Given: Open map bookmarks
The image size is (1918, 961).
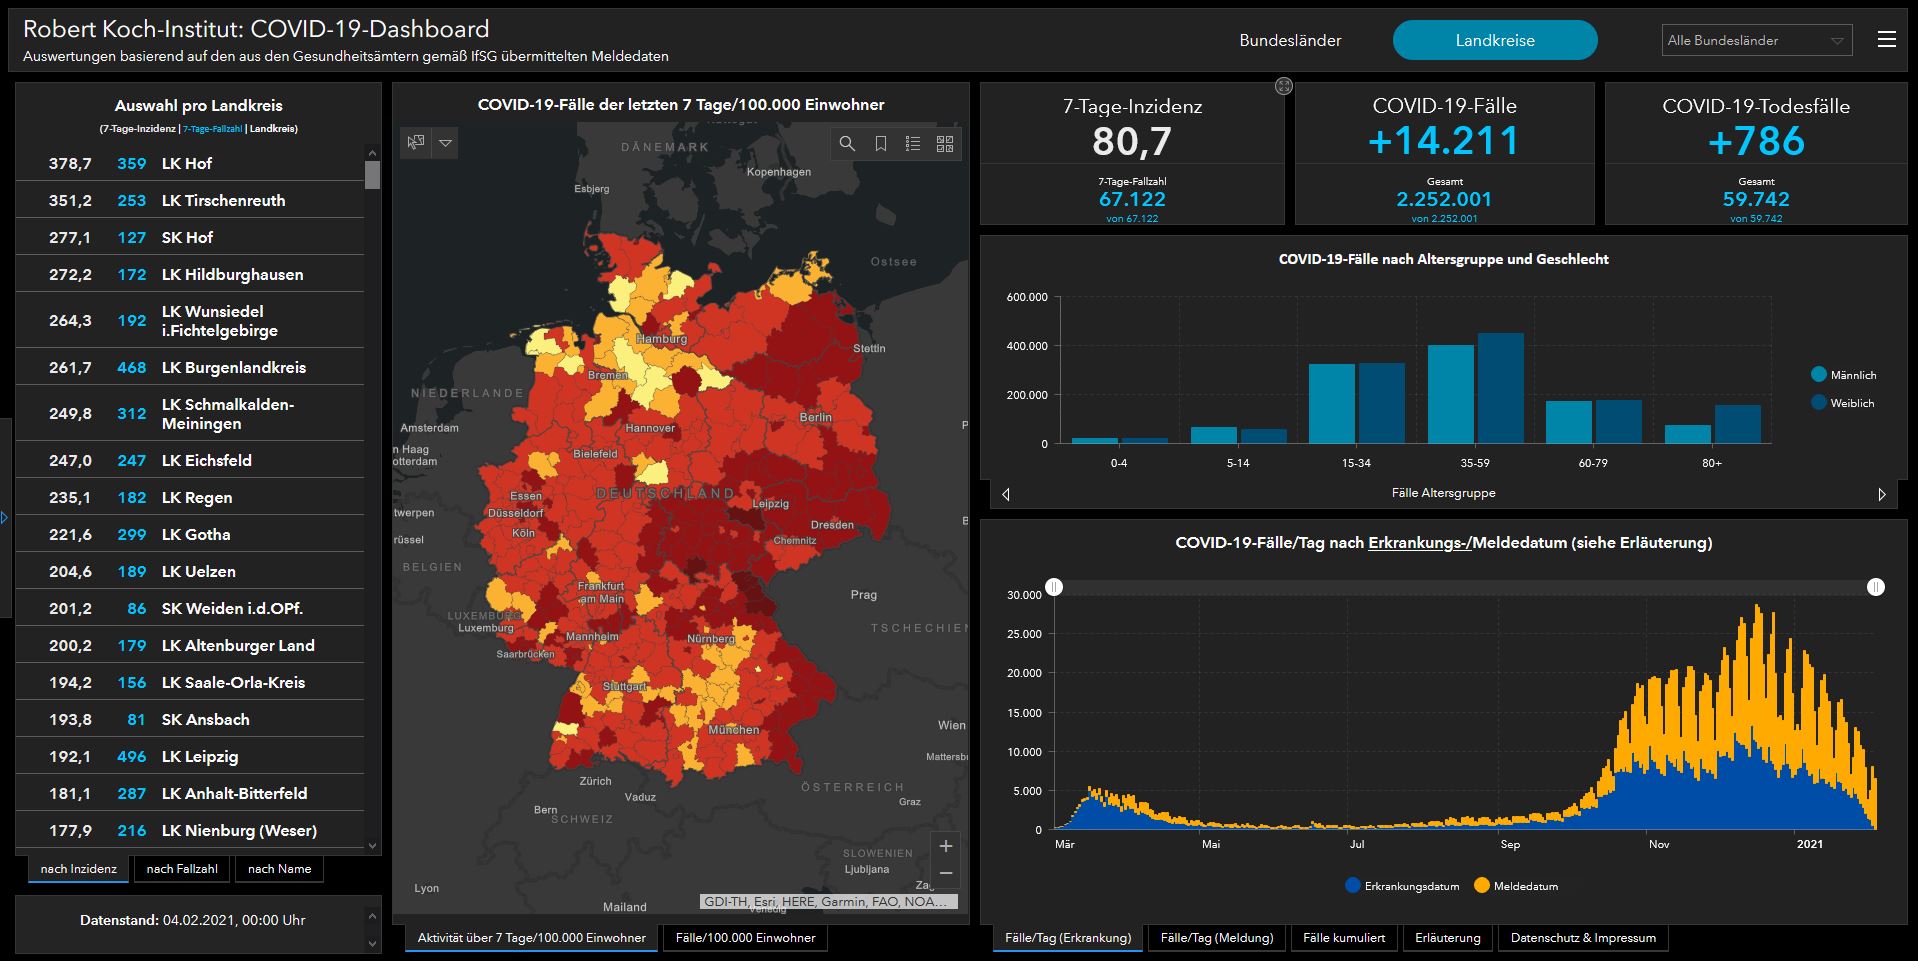Looking at the screenshot, I should pos(880,144).
